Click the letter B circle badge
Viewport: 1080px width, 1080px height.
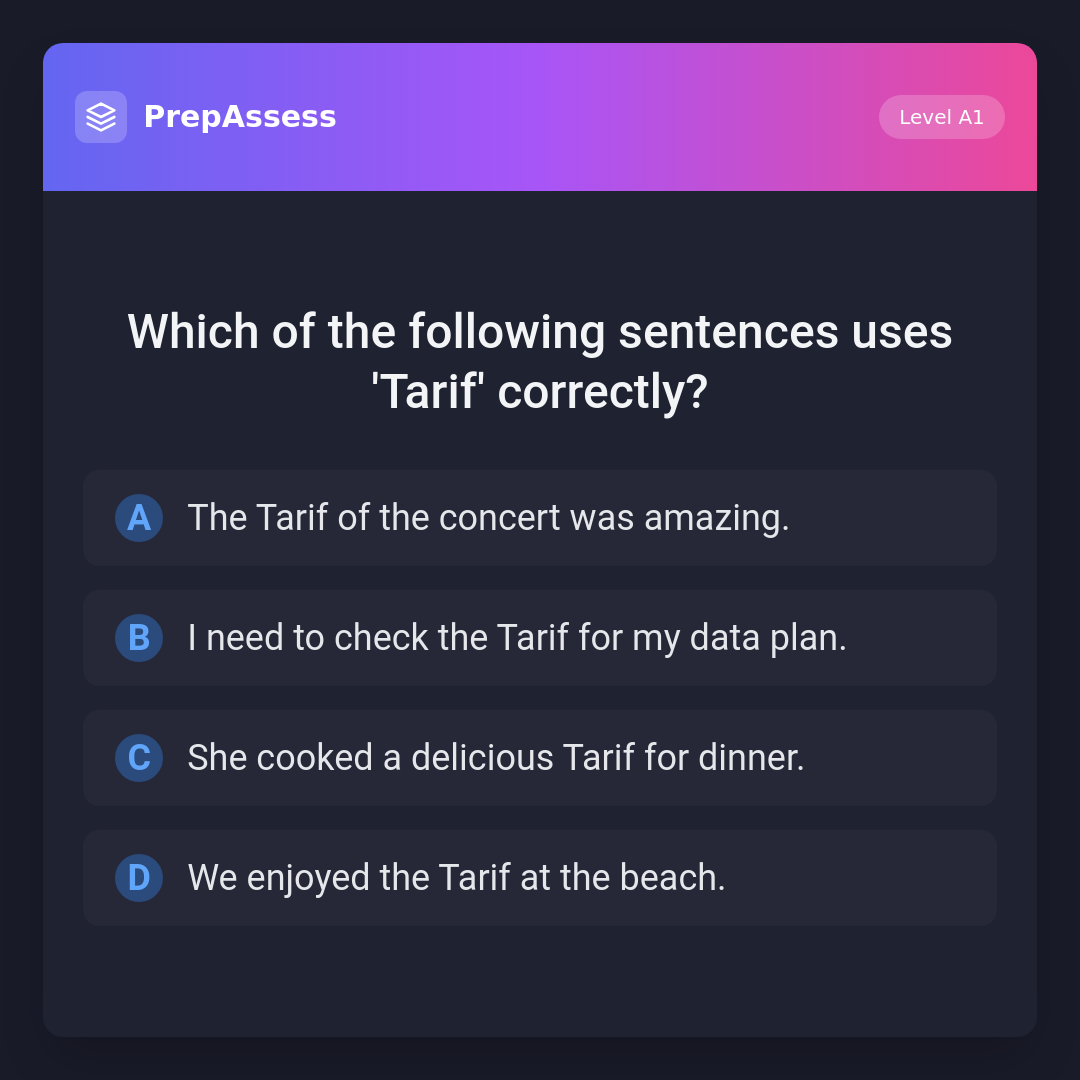(139, 638)
